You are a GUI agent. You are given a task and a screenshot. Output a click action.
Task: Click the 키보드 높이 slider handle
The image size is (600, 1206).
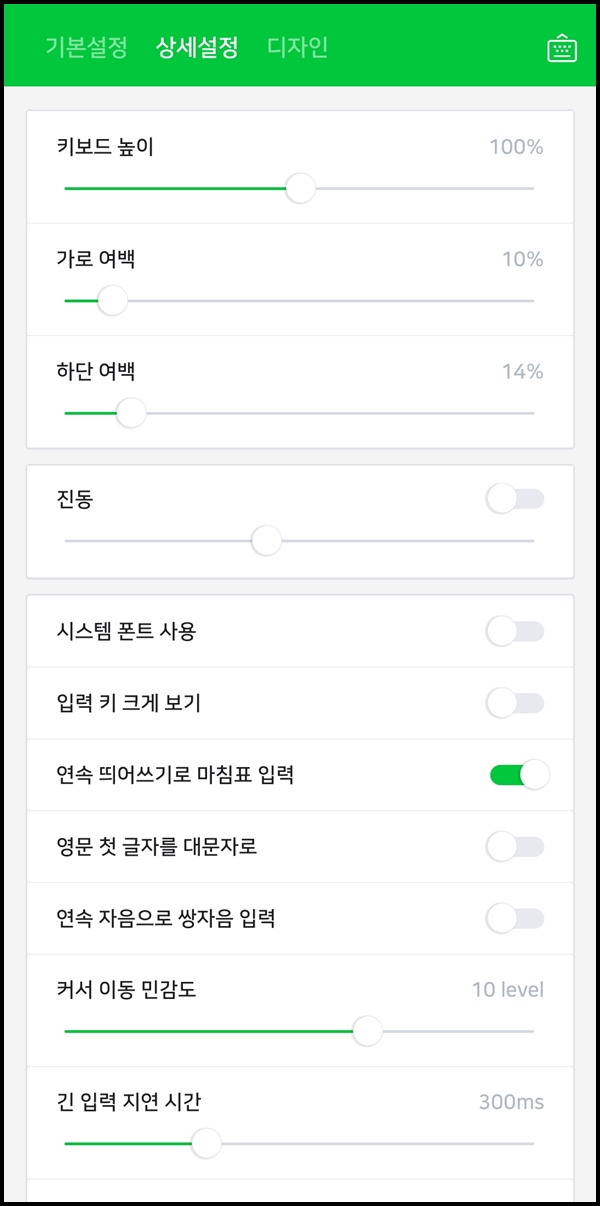299,187
